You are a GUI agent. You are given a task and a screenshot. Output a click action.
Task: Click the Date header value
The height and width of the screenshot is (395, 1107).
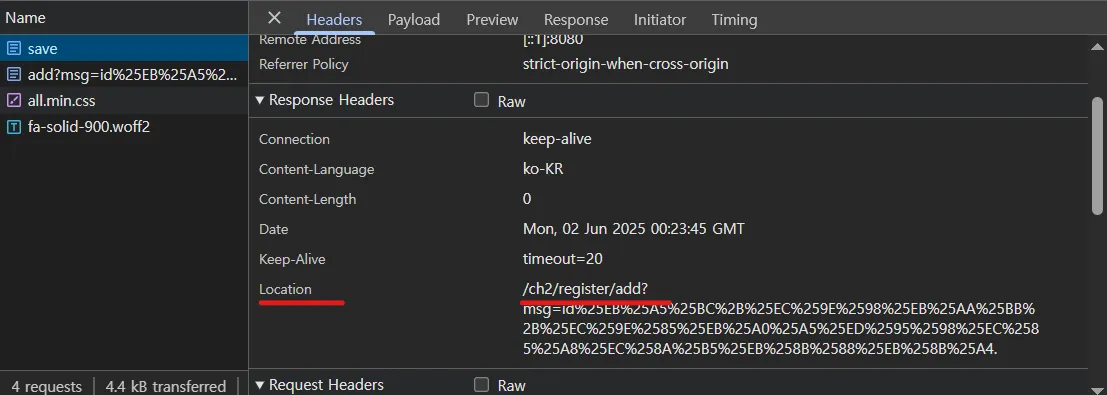click(633, 229)
